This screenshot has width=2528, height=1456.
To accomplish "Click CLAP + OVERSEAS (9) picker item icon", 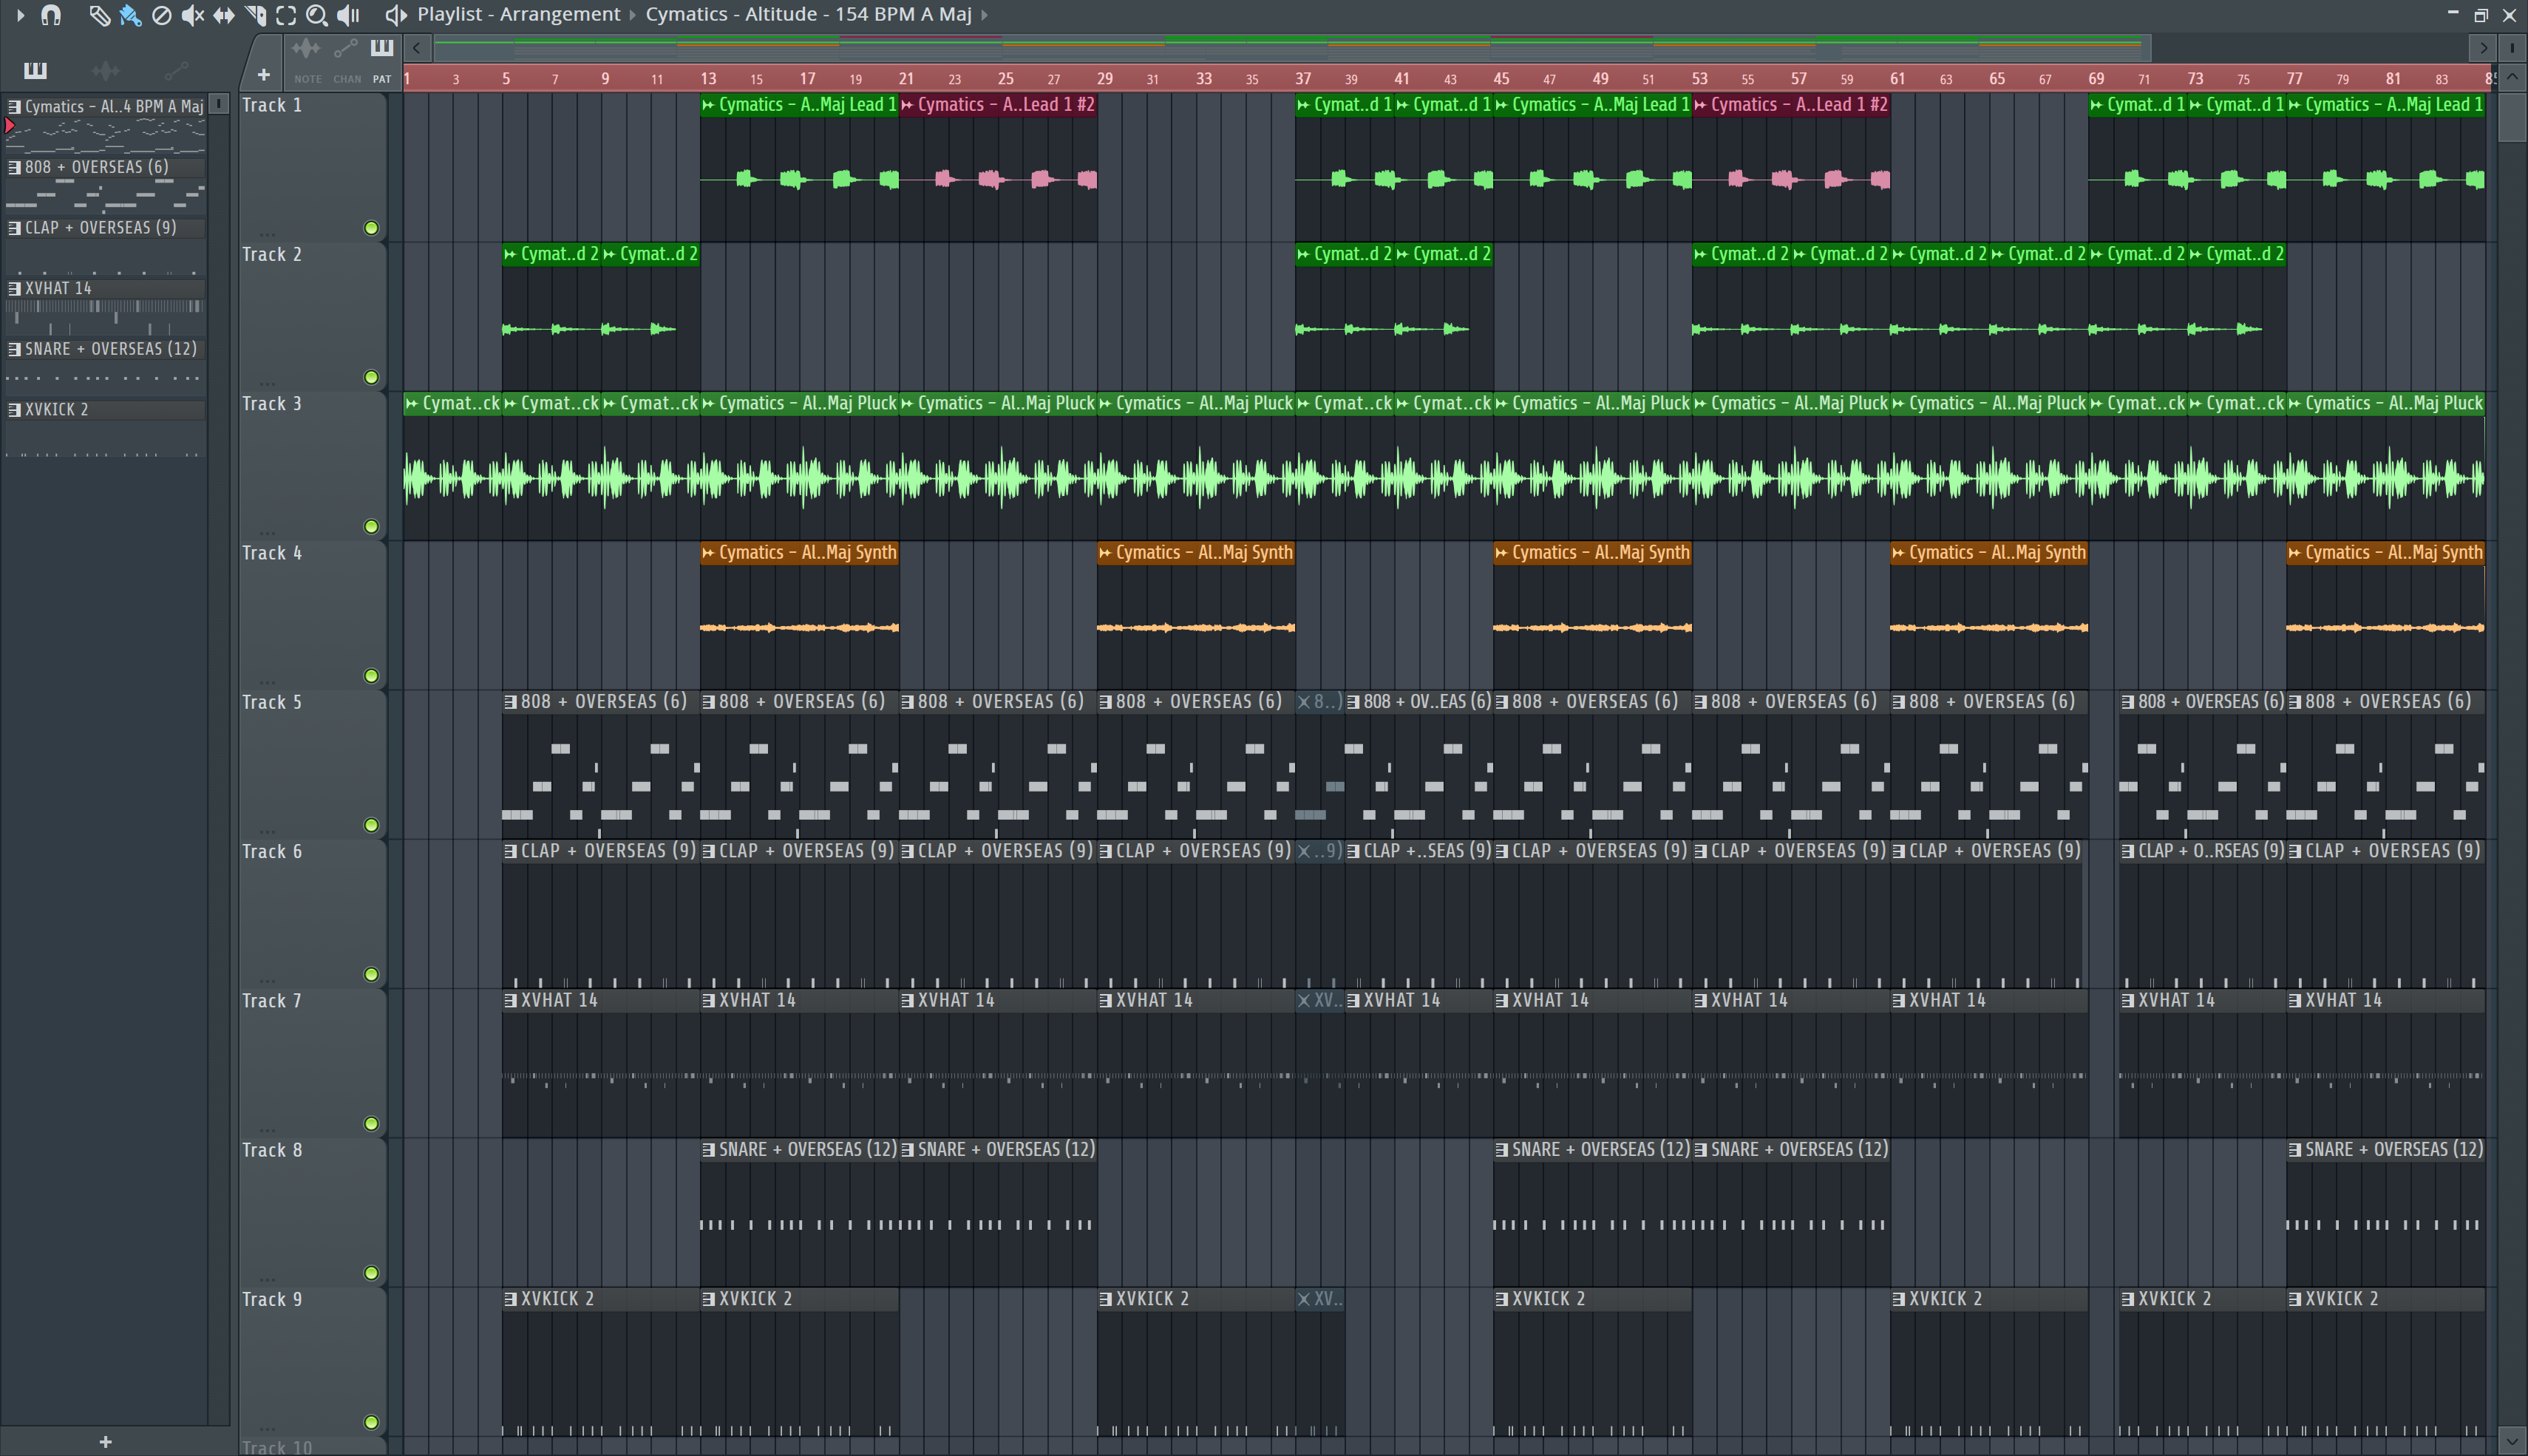I will (x=14, y=228).
